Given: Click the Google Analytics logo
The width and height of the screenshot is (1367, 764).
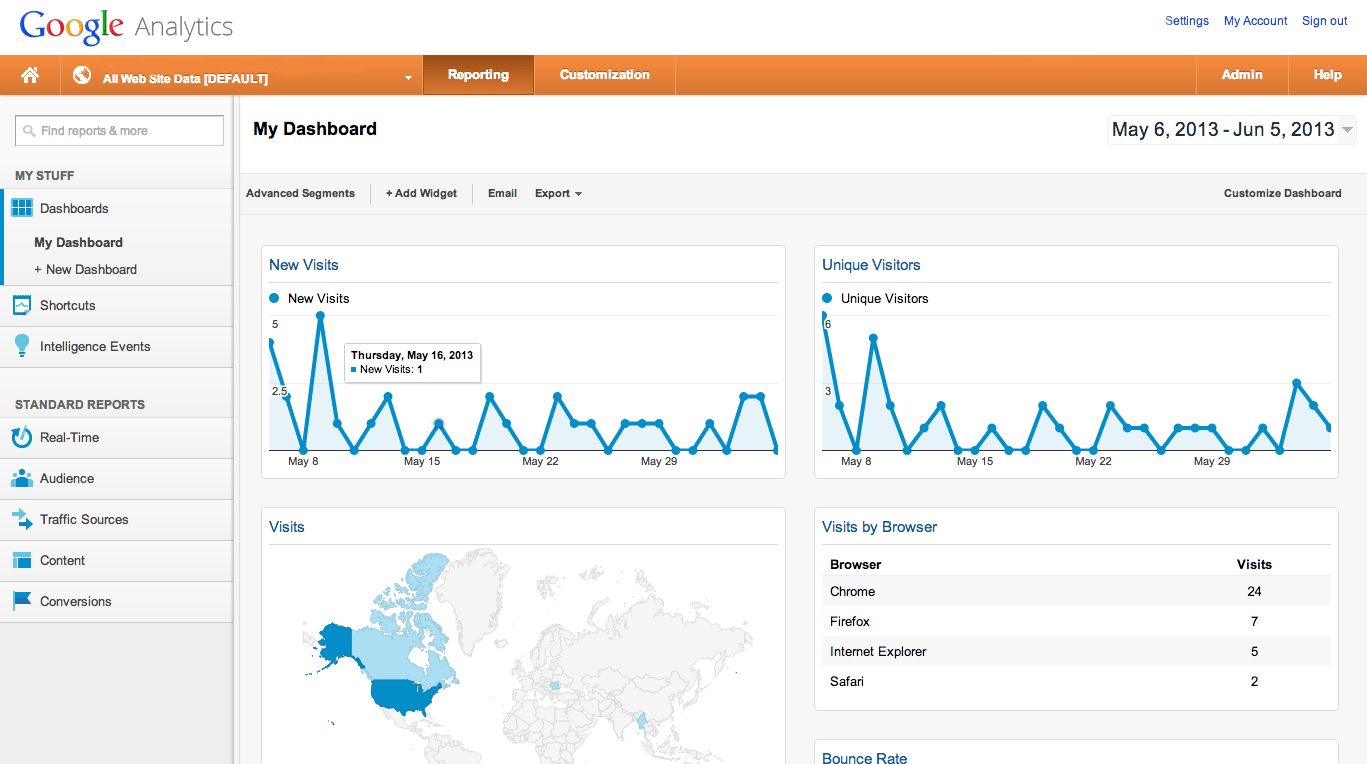Looking at the screenshot, I should [126, 27].
